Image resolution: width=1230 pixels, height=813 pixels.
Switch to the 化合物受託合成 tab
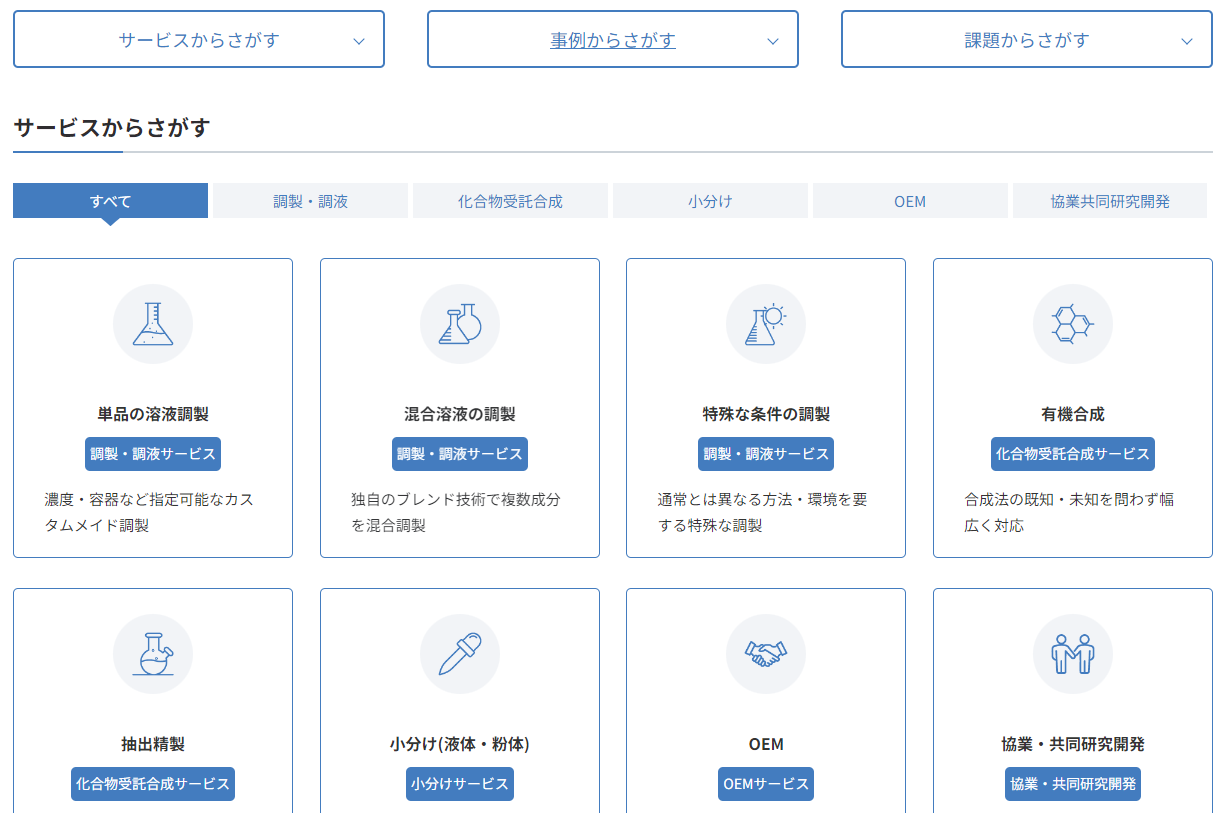coord(510,201)
